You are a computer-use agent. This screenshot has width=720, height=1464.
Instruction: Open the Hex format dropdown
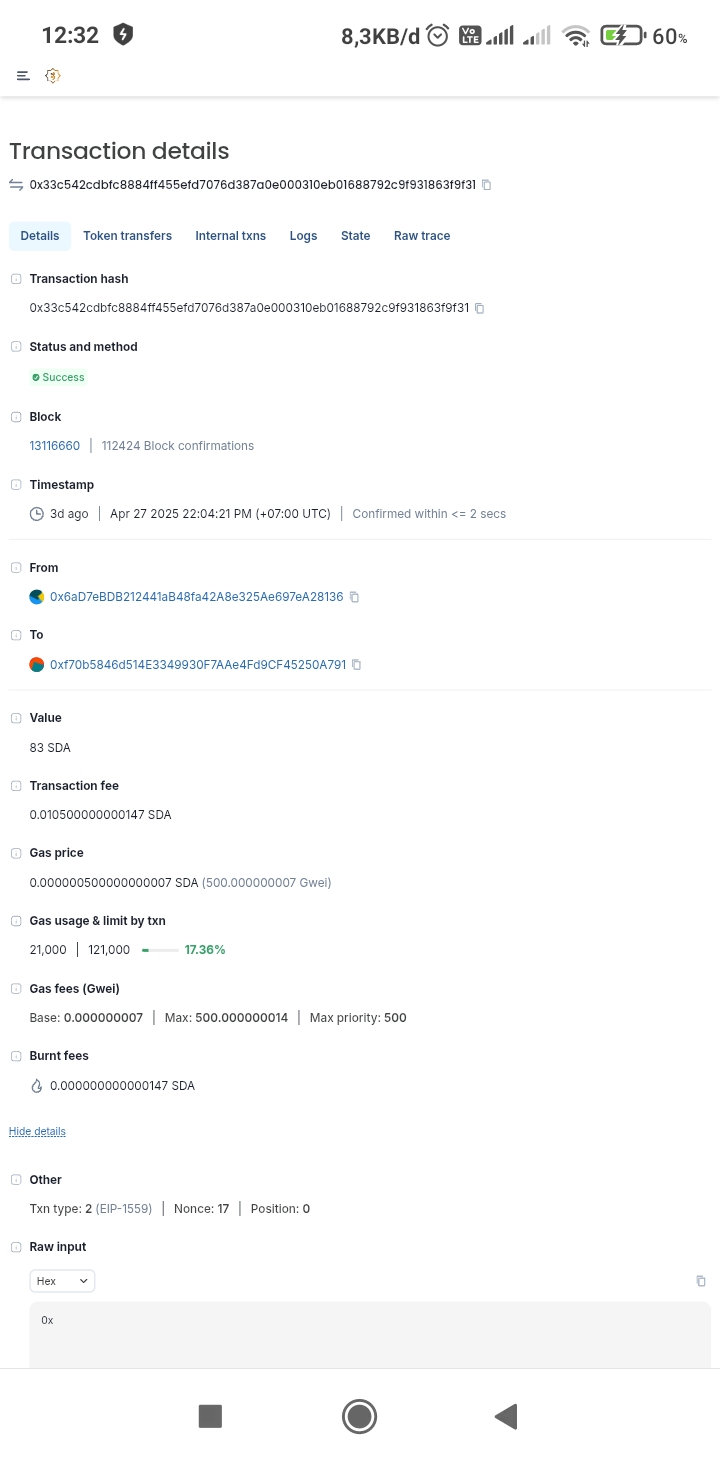[62, 1281]
